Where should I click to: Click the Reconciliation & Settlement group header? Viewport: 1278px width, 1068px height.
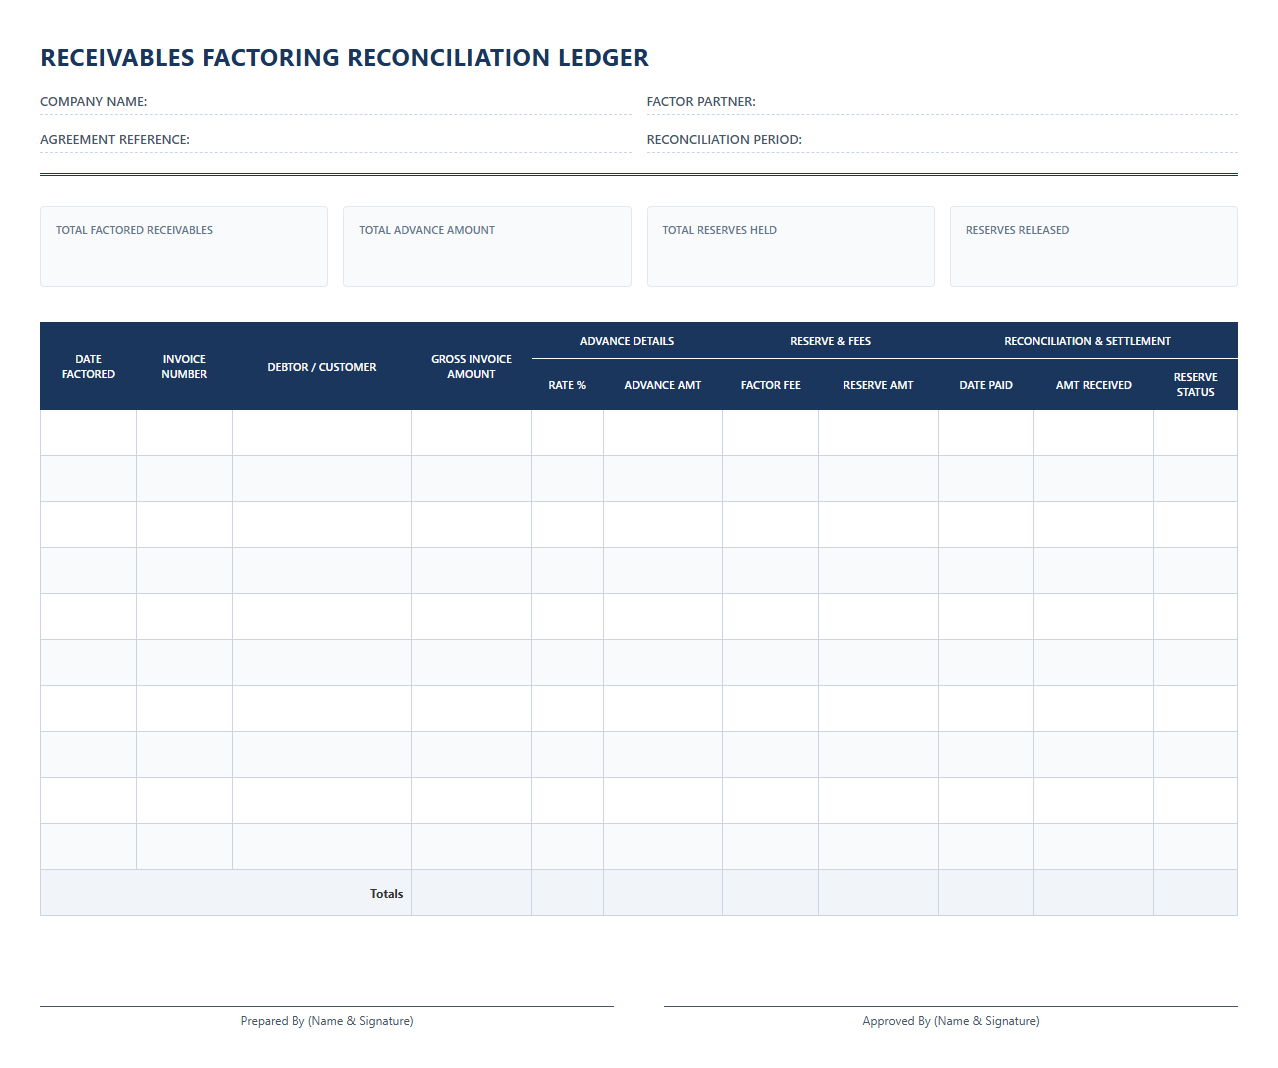(x=1088, y=341)
